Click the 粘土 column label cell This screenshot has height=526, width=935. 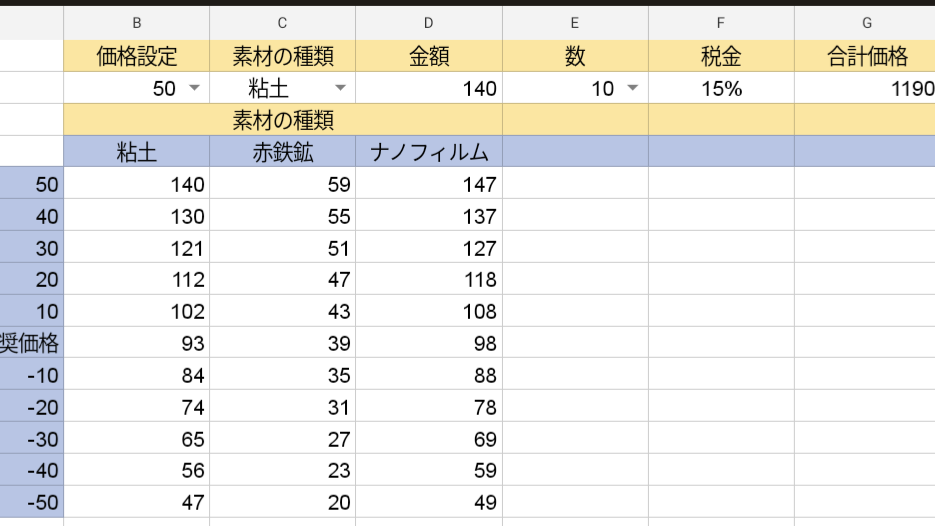click(x=136, y=153)
